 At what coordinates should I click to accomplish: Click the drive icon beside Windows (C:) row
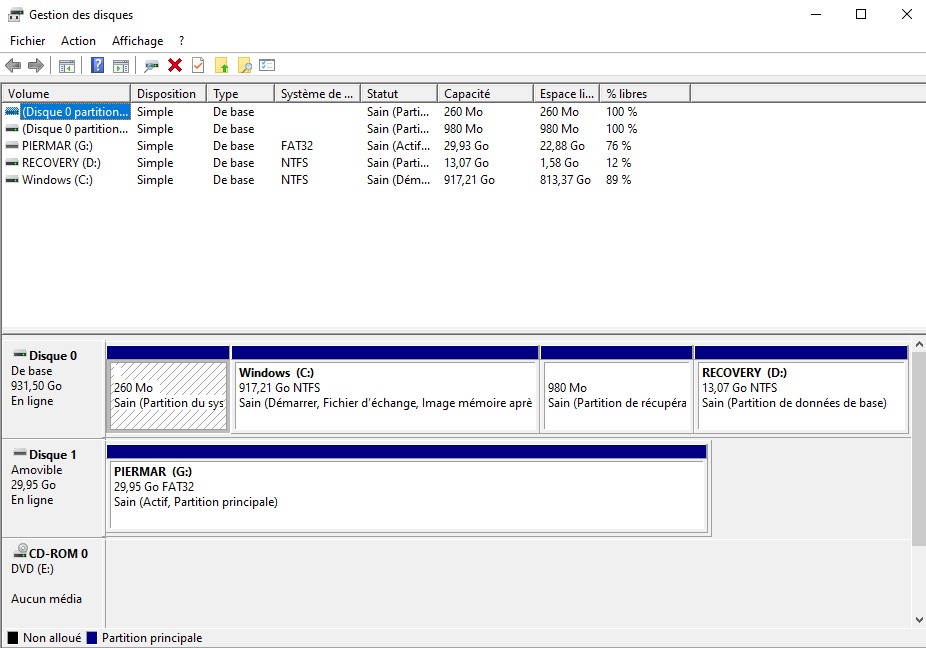12,180
